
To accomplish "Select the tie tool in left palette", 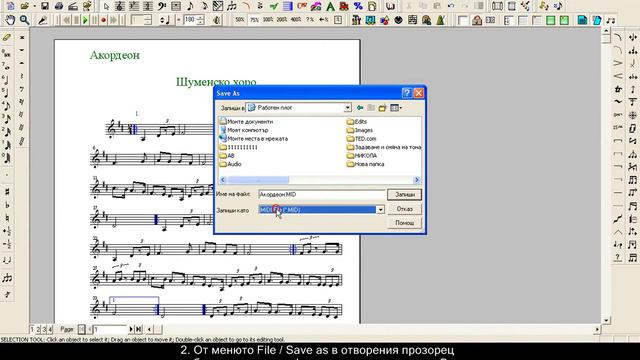I will (x=7, y=260).
